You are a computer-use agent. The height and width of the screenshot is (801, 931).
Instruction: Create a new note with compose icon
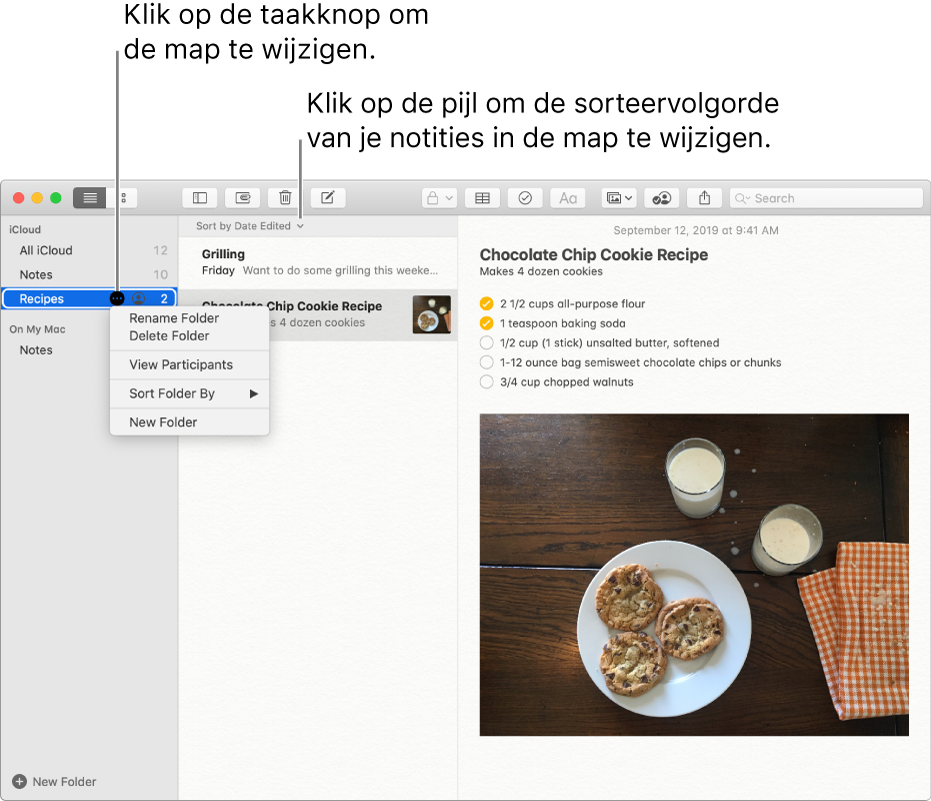click(328, 198)
